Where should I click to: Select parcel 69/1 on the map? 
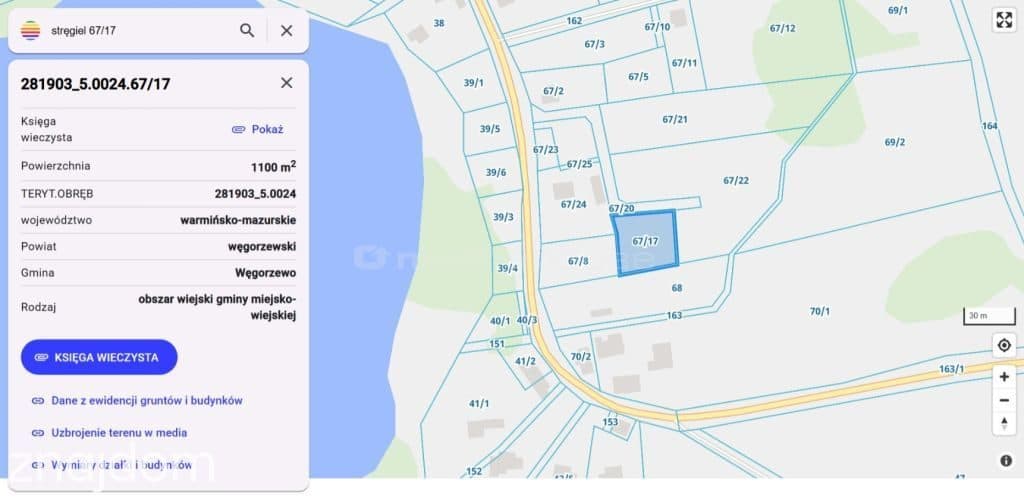click(898, 10)
